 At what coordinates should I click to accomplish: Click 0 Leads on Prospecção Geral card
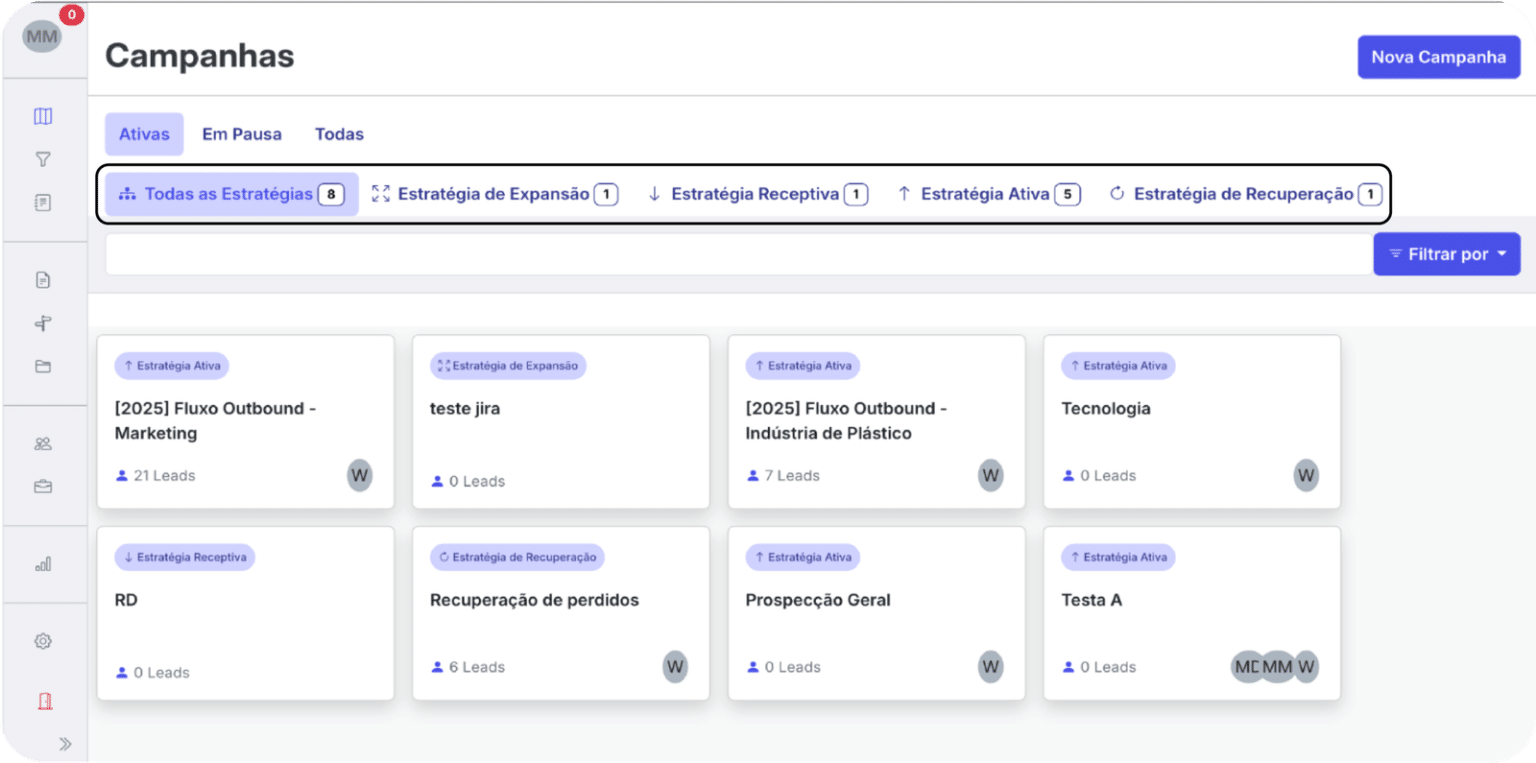tap(783, 667)
